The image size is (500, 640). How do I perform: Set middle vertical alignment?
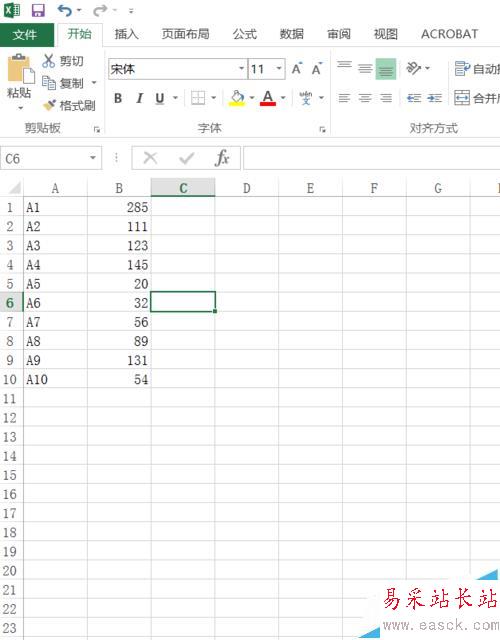coord(365,69)
